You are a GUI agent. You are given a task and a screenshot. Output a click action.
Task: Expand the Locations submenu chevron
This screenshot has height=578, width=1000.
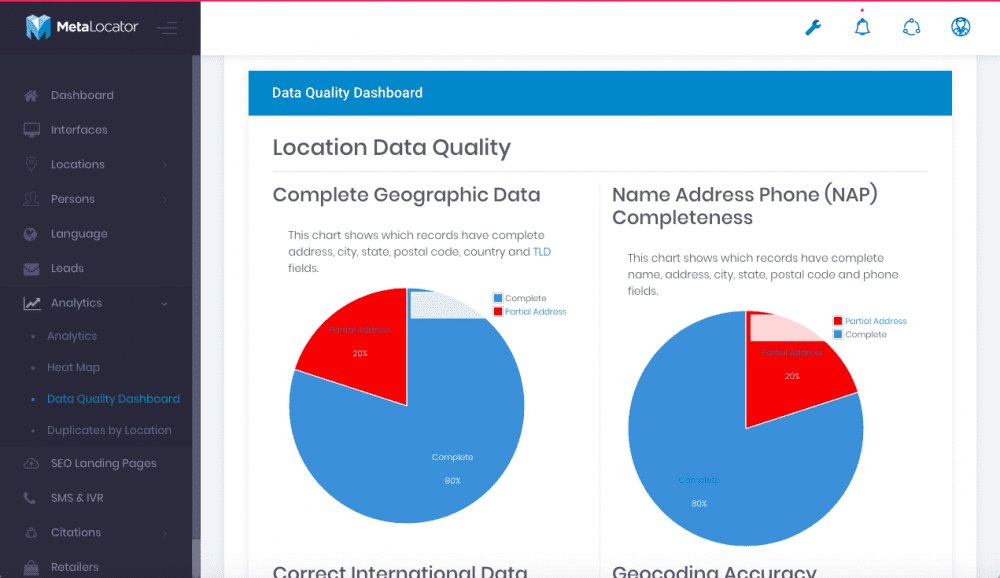point(165,165)
